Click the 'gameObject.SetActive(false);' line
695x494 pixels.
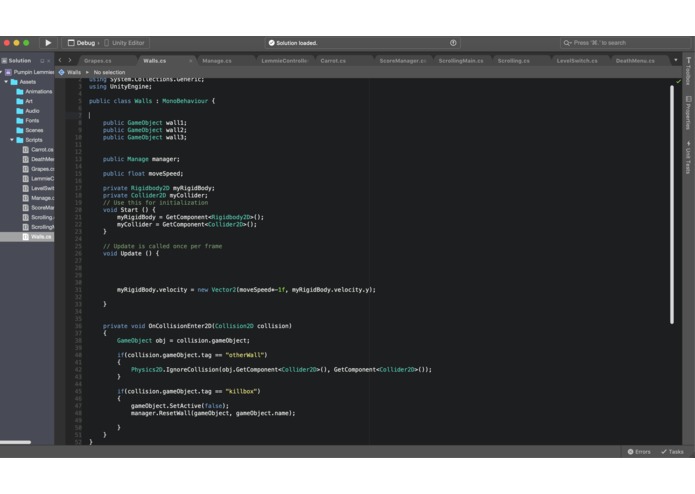180,406
